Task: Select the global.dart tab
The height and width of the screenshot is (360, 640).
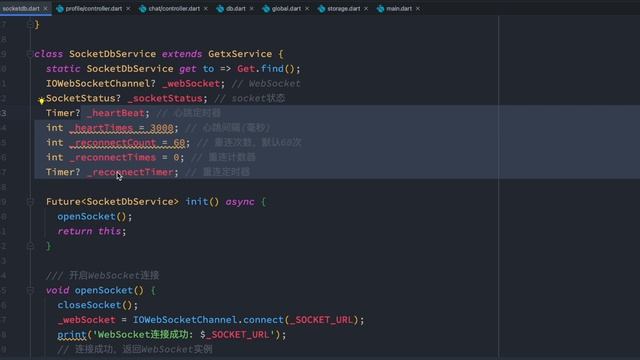Action: point(286,8)
